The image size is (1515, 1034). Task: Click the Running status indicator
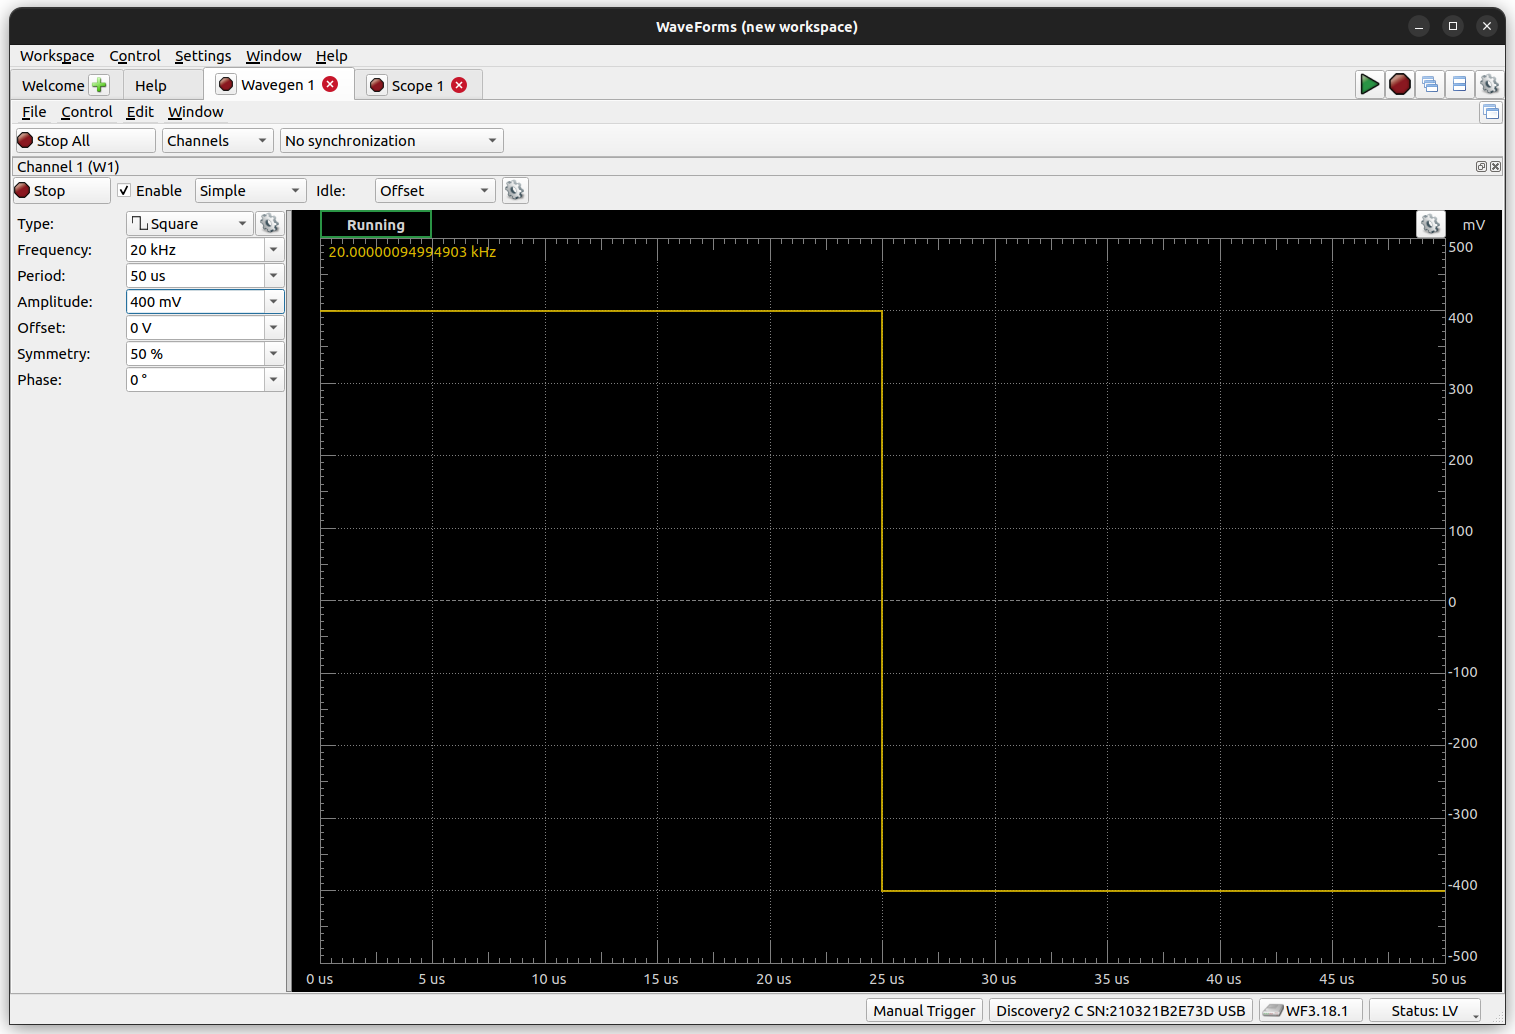[x=376, y=225]
